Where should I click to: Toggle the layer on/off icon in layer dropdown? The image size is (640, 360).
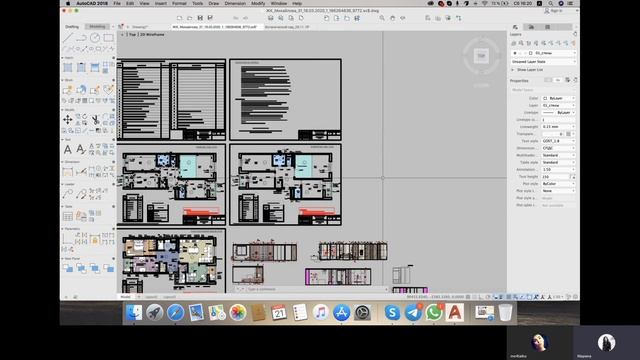pos(515,53)
